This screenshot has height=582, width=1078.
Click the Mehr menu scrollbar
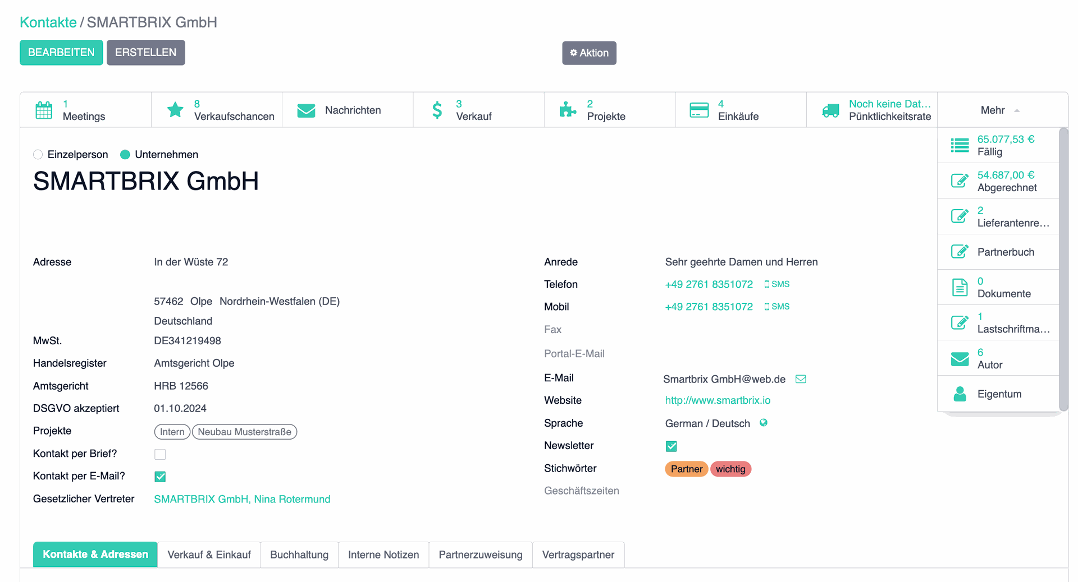pyautogui.click(x=1064, y=268)
